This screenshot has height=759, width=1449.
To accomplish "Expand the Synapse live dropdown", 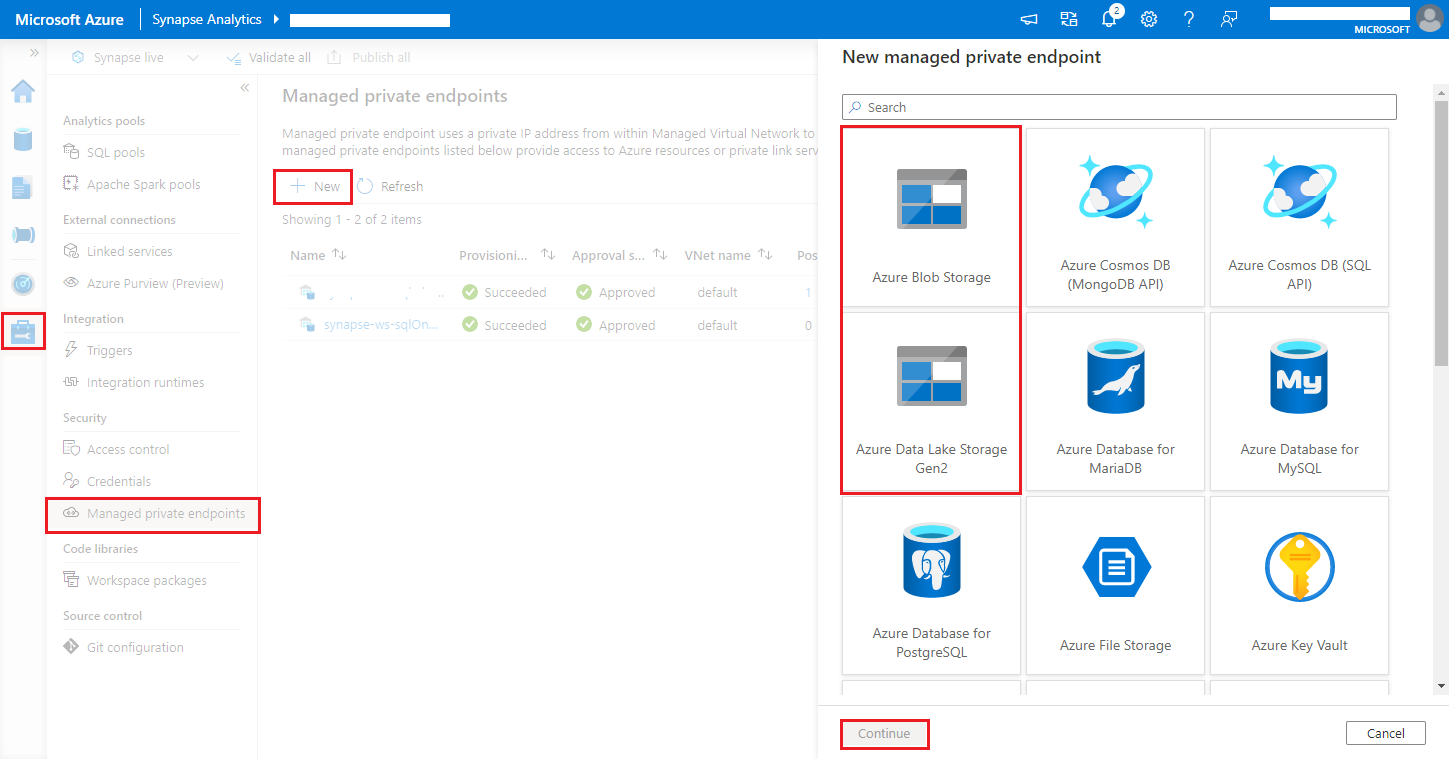I will click(192, 57).
